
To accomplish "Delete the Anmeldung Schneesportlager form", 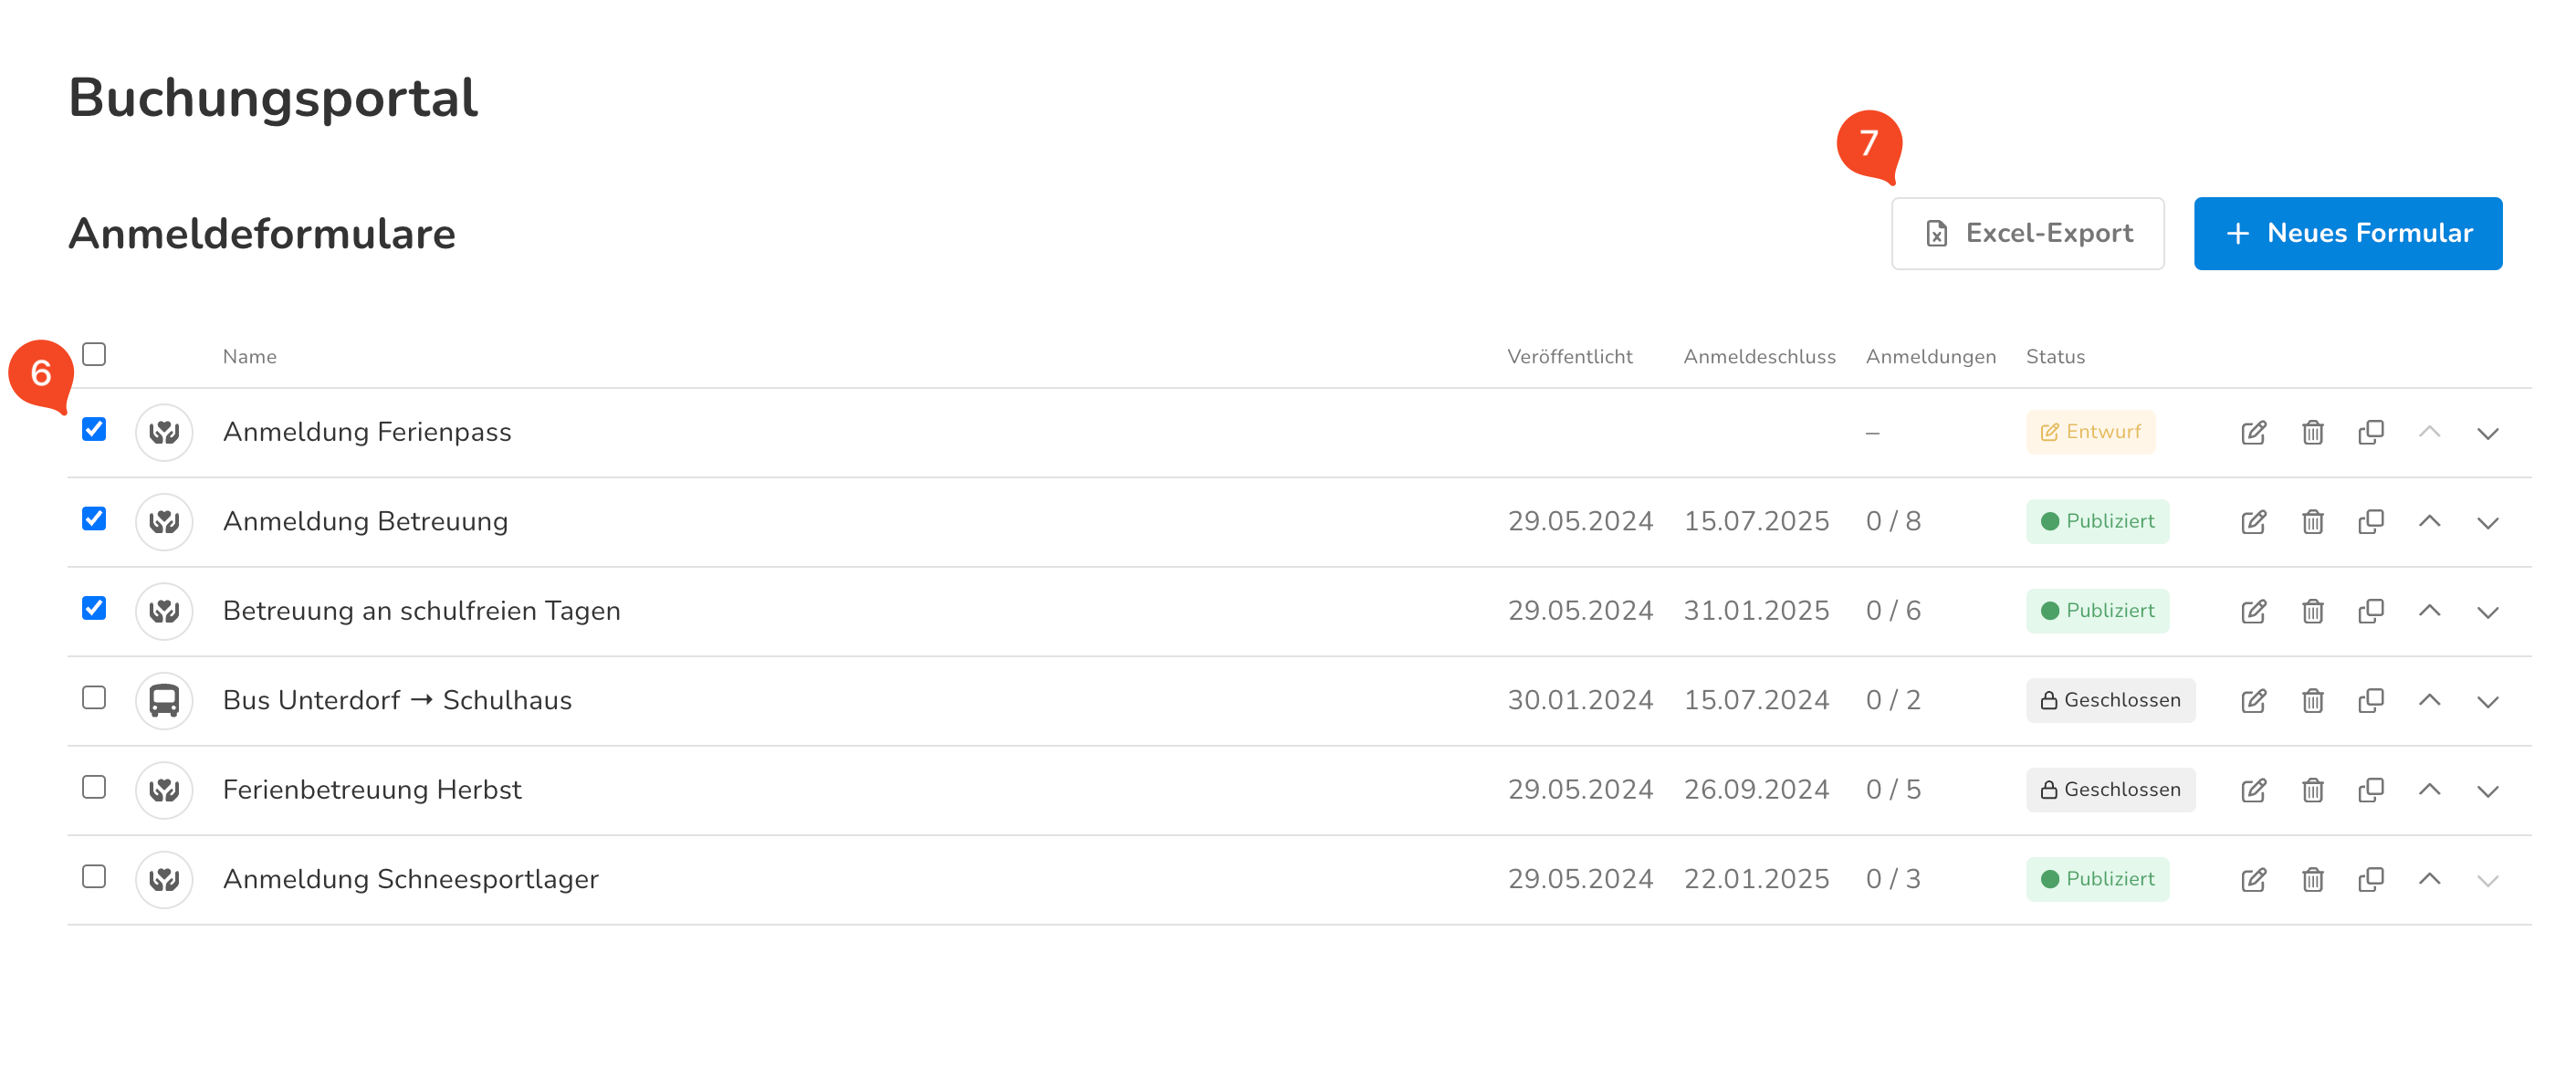I will click(2312, 880).
